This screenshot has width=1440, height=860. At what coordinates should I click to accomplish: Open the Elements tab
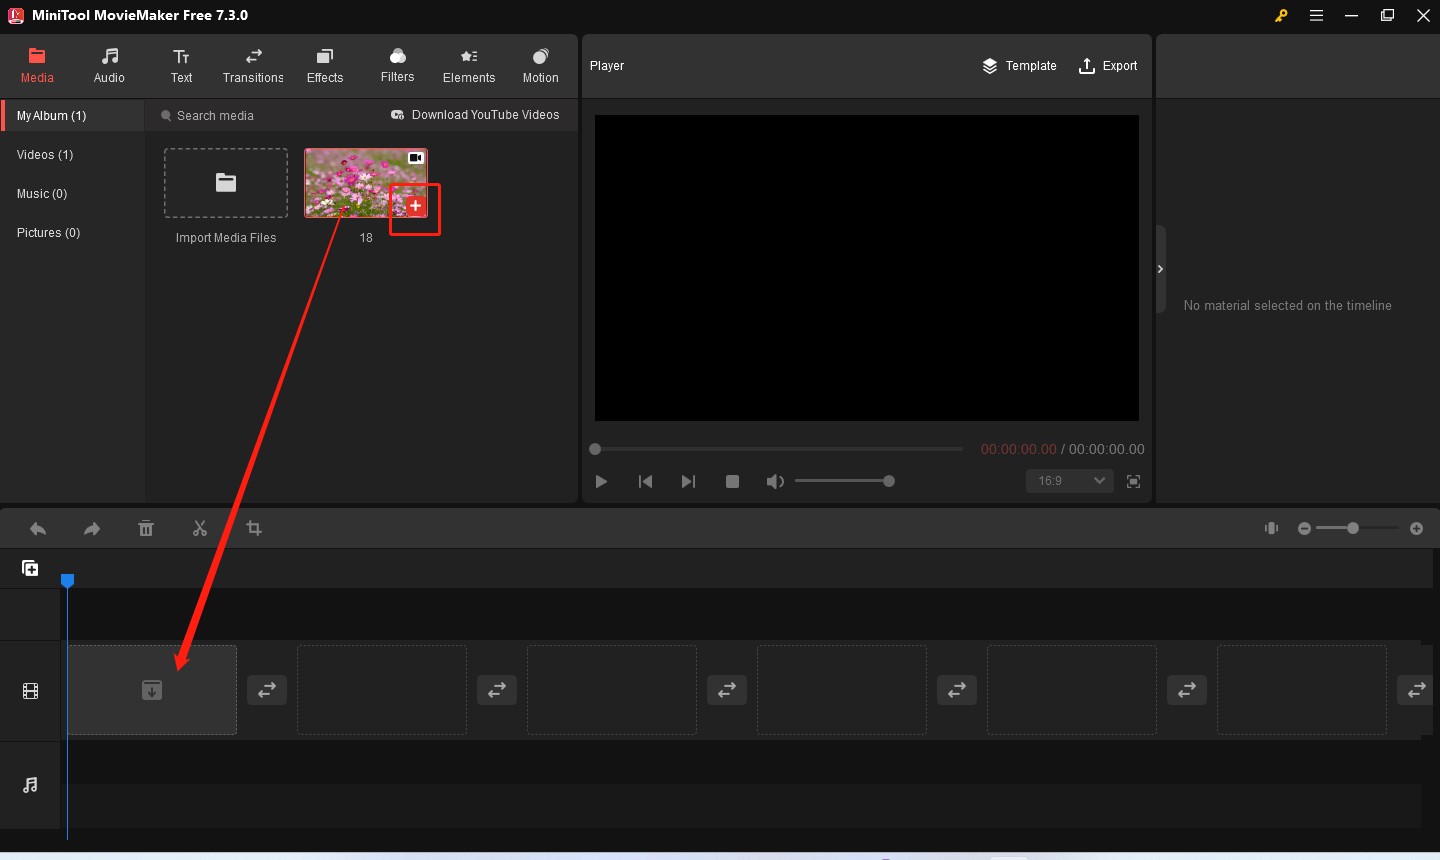coord(469,66)
